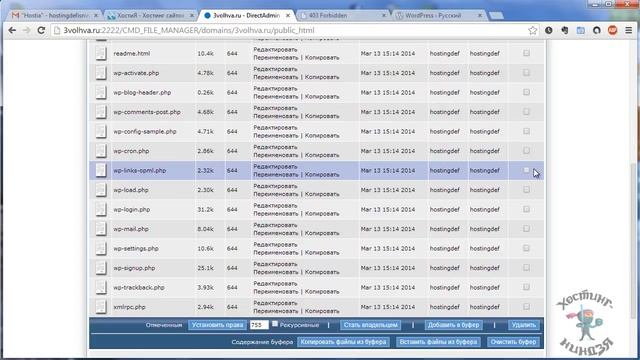Click the file icon for wp-load.php

pos(101,190)
